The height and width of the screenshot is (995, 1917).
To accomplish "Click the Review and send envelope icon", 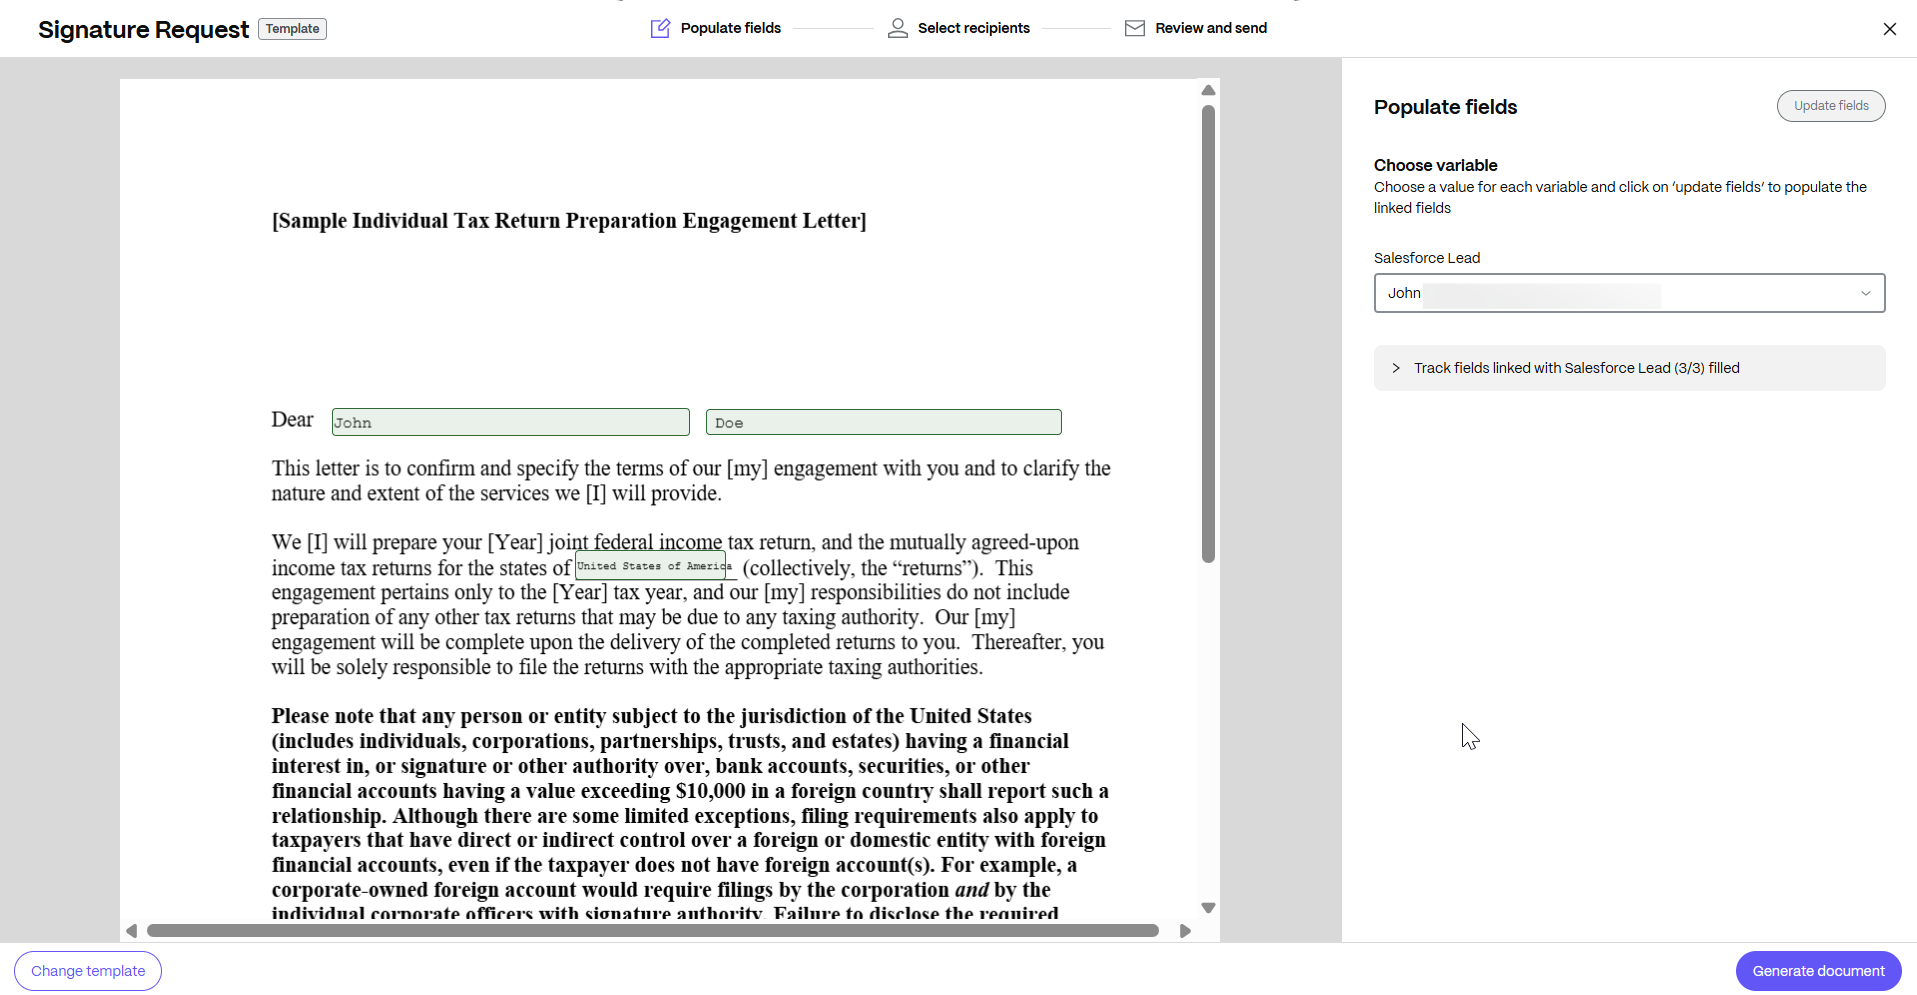I will [x=1134, y=28].
